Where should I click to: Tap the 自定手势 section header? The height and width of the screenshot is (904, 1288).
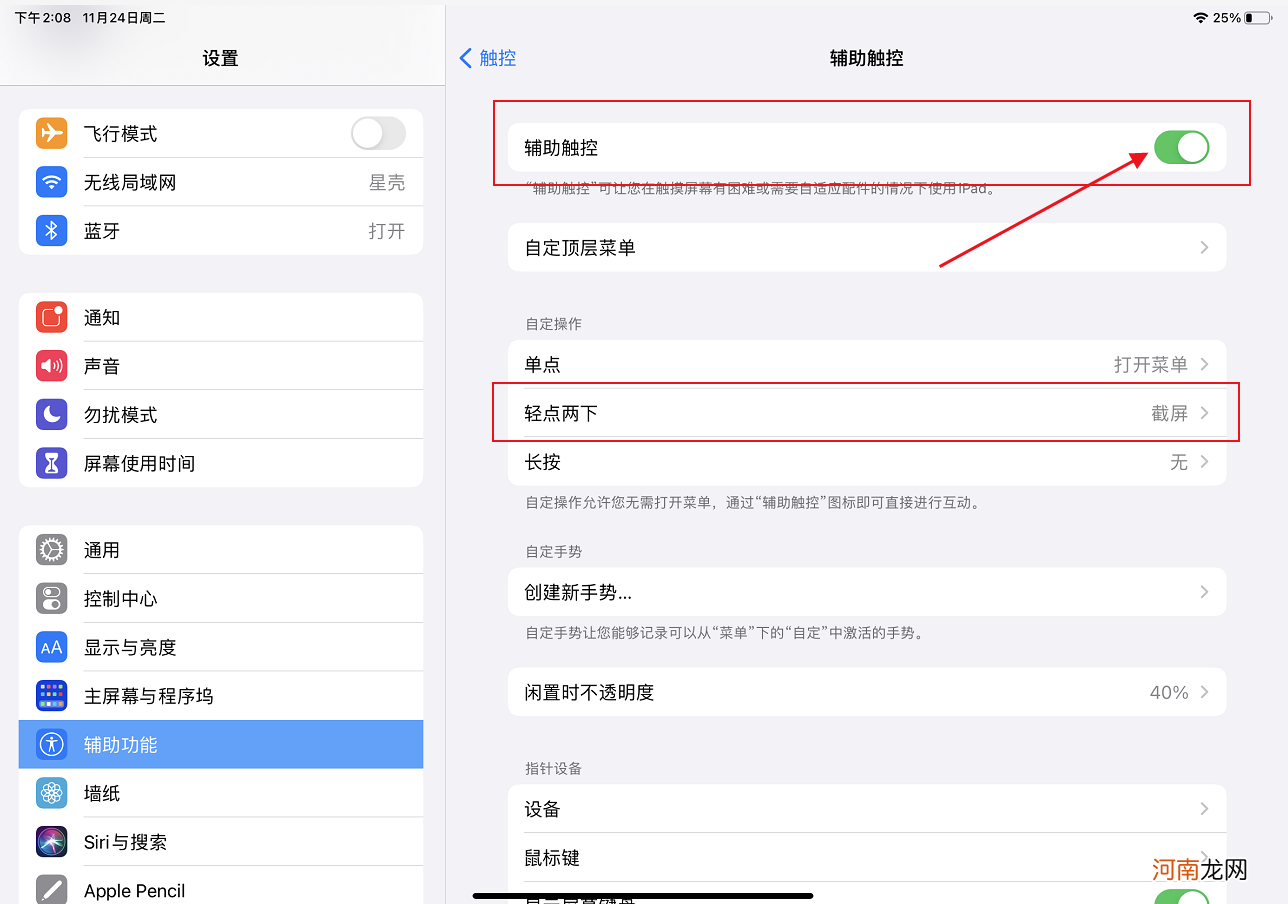coord(554,551)
